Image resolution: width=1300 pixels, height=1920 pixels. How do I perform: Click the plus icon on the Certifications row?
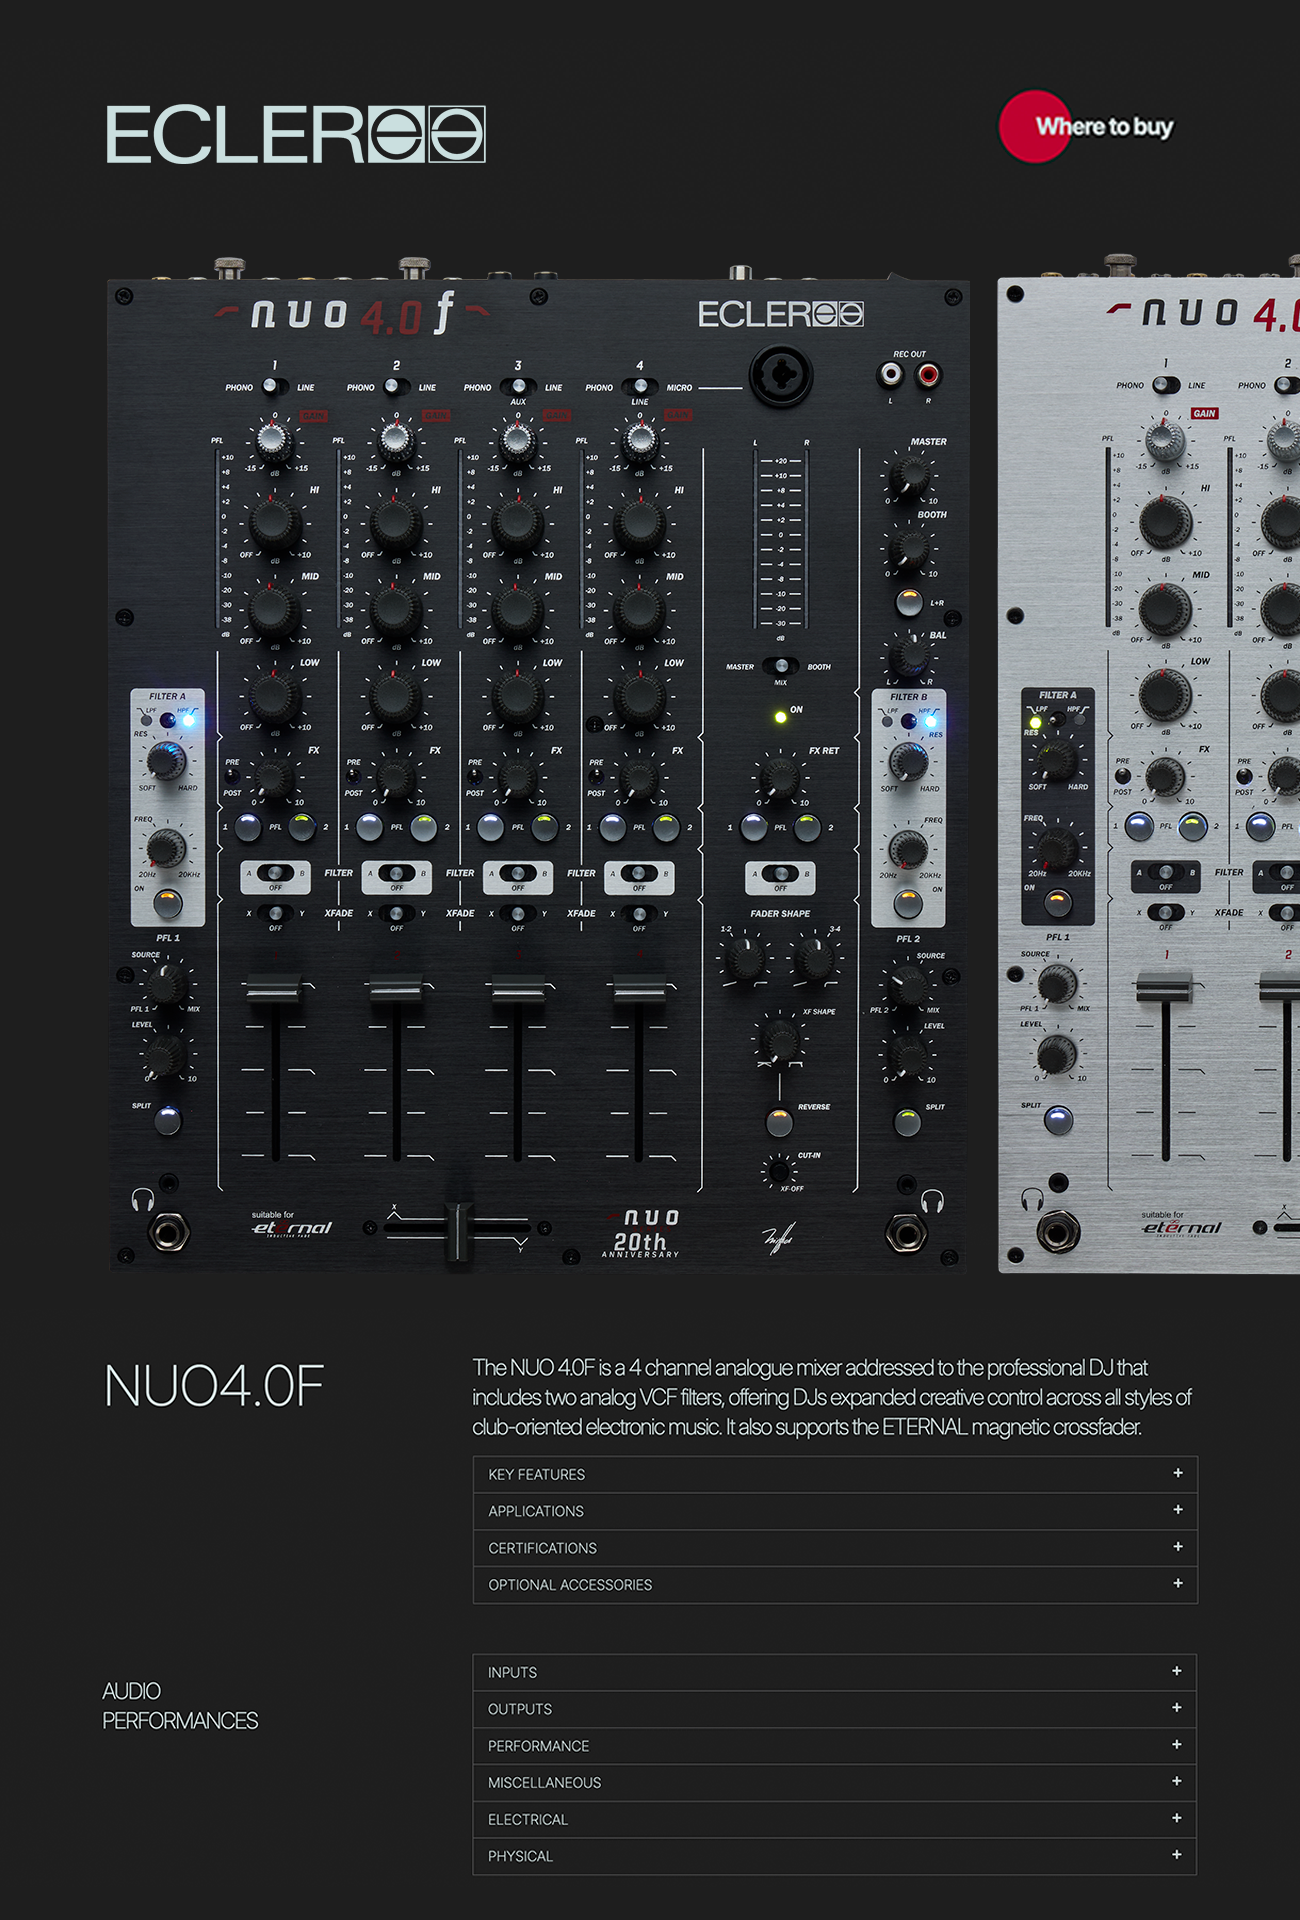1177,1547
